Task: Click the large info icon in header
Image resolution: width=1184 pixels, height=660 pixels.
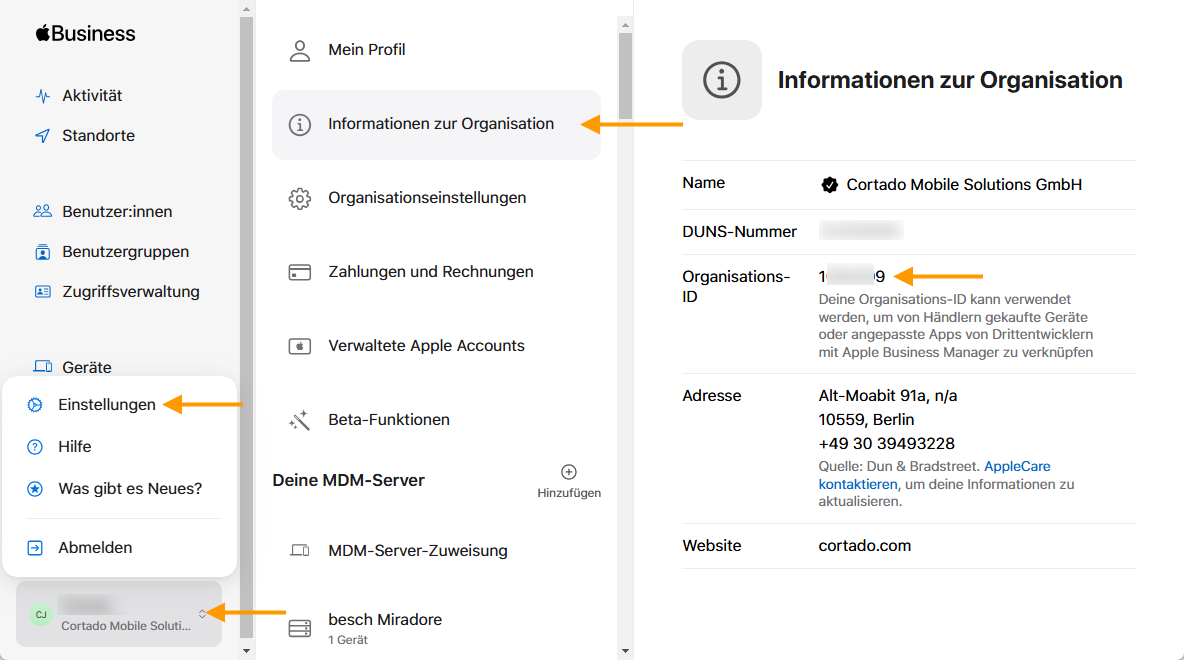Action: [x=722, y=80]
